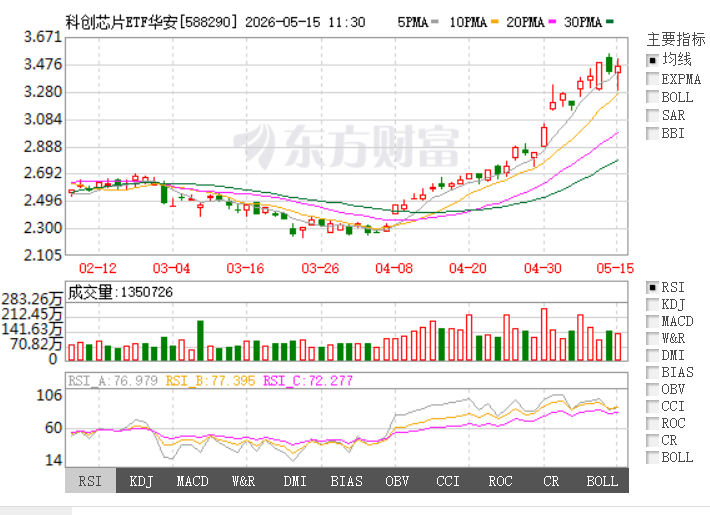Enable the BOLL main indicator option
Image resolution: width=710 pixels, height=515 pixels.
pyautogui.click(x=652, y=97)
